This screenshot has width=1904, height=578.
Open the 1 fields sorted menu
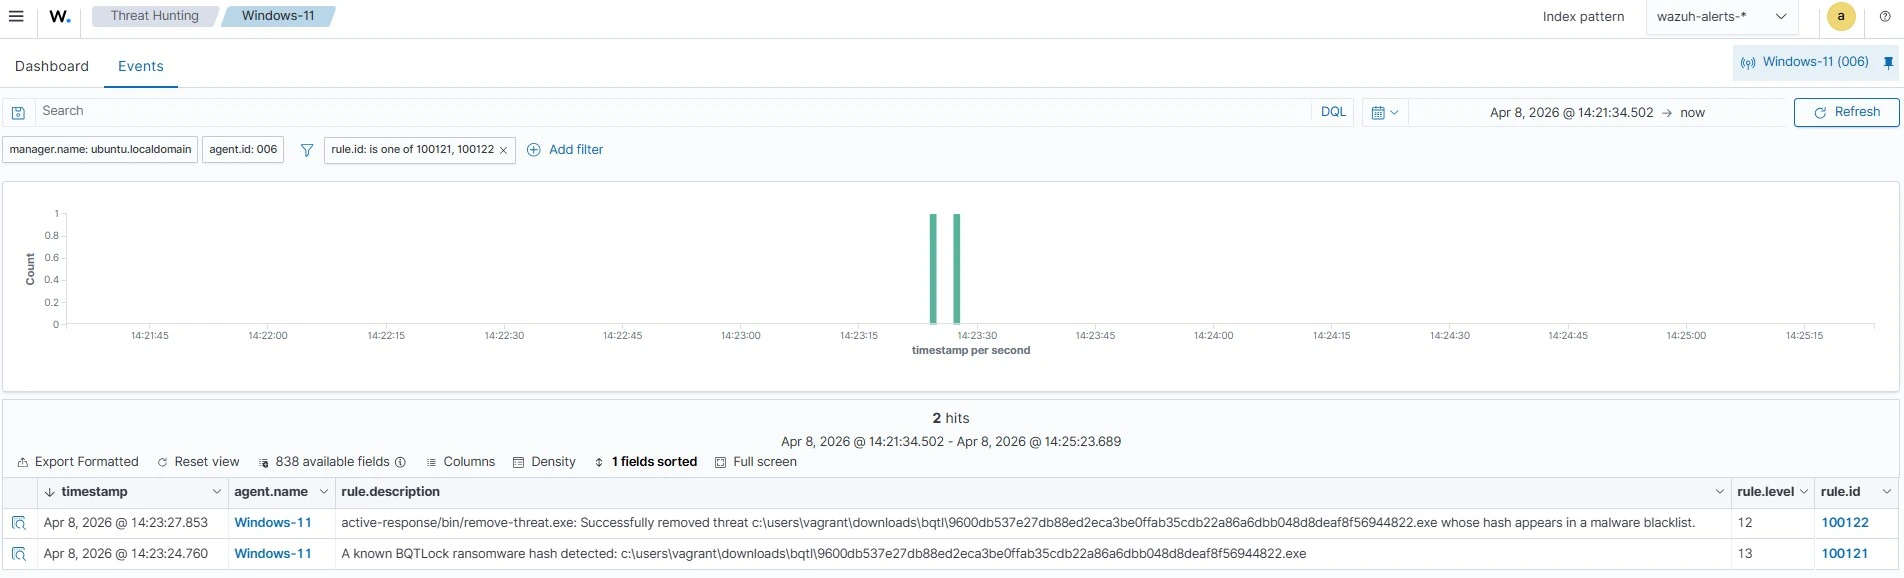[645, 462]
